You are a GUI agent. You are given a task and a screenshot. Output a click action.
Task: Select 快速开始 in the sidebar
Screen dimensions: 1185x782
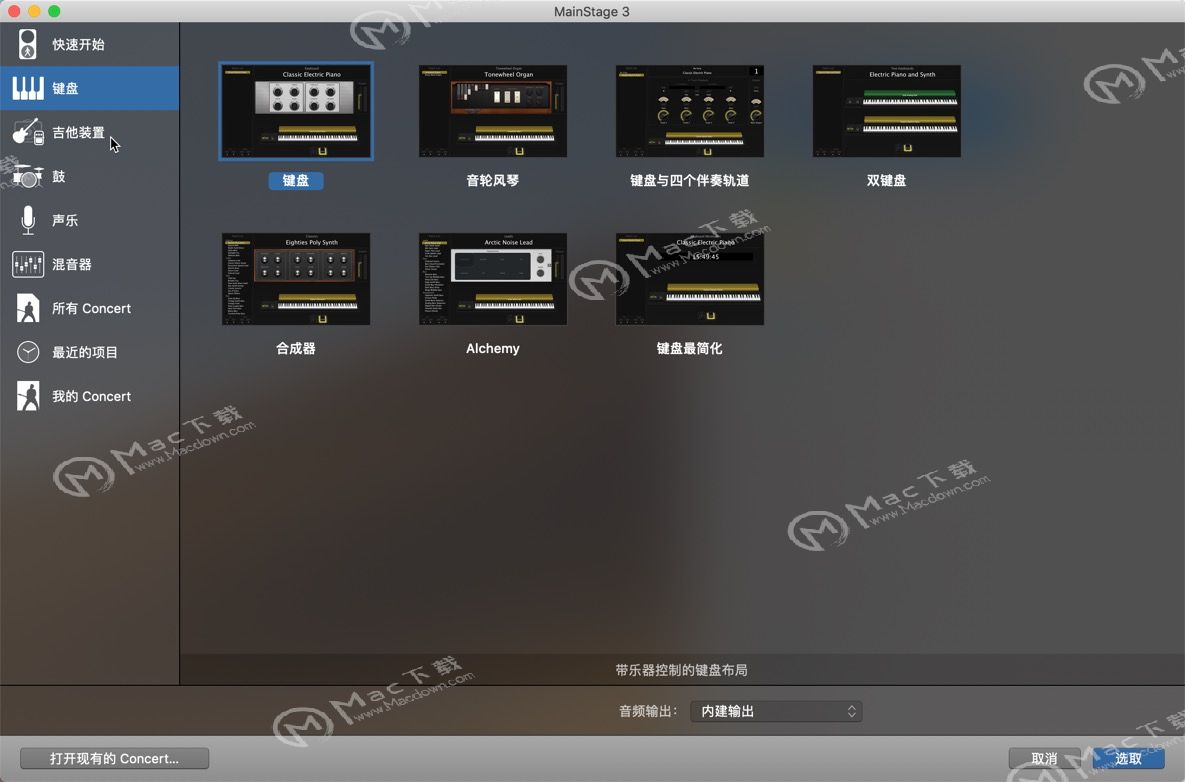(x=89, y=45)
